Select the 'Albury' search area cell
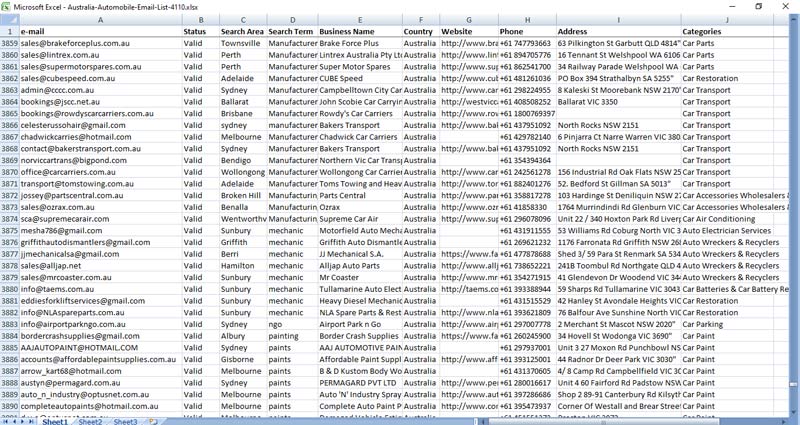800x425 pixels. (243, 336)
